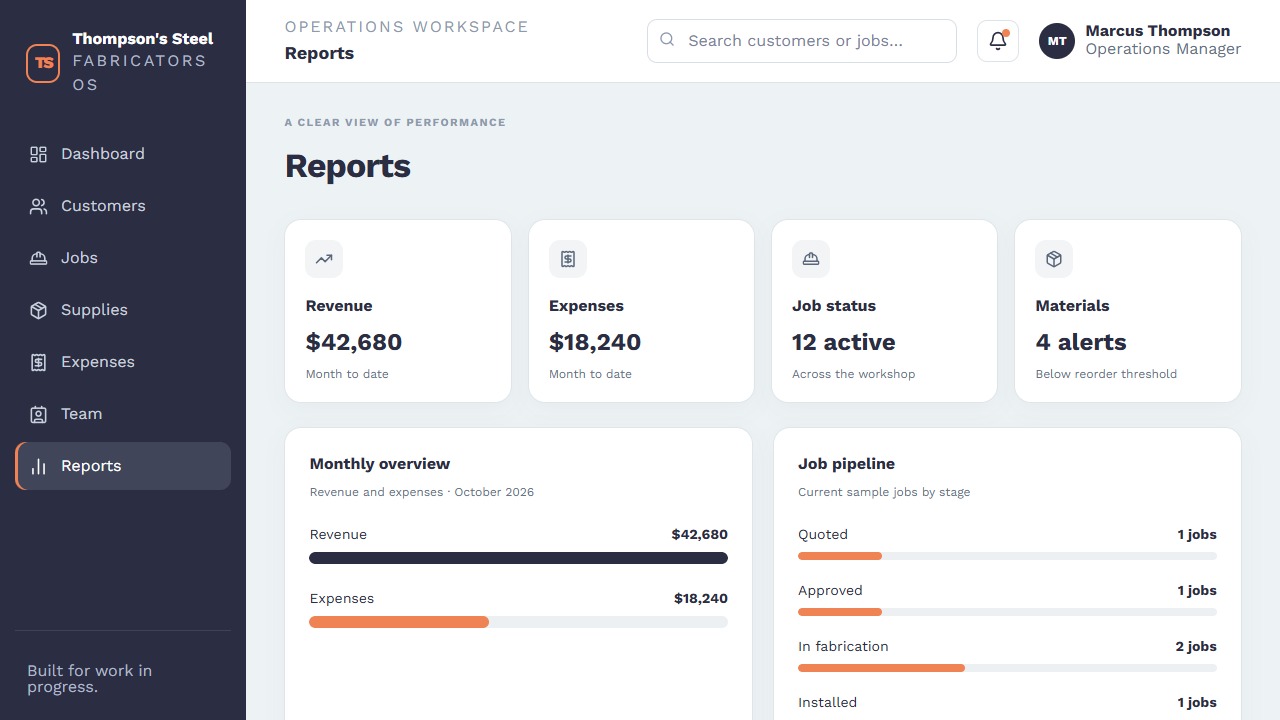Screen dimensions: 1280x720
Task: Go to the Customers page
Action: [123, 206]
